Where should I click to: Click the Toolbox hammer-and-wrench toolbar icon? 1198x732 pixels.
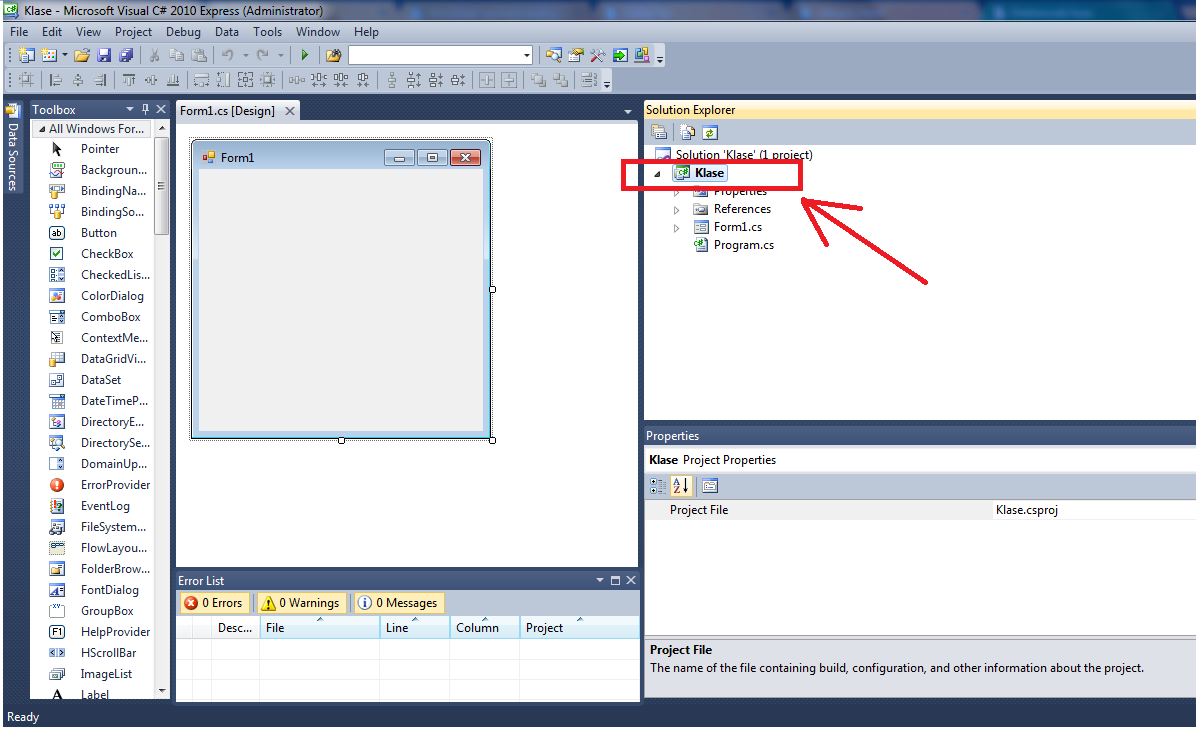click(x=597, y=55)
